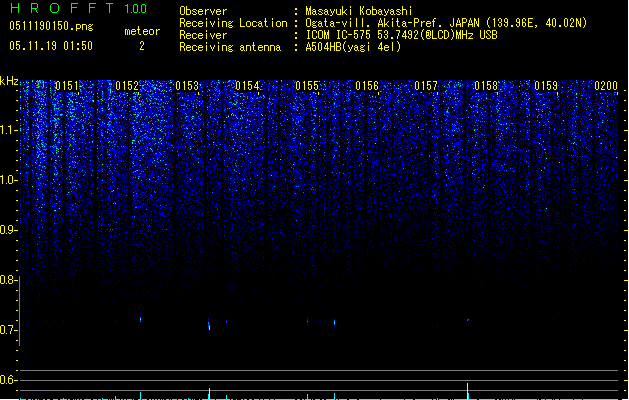The height and width of the screenshot is (400, 629).
Task: Click the 0.8 kHz axis tick label
Action: tap(8, 280)
